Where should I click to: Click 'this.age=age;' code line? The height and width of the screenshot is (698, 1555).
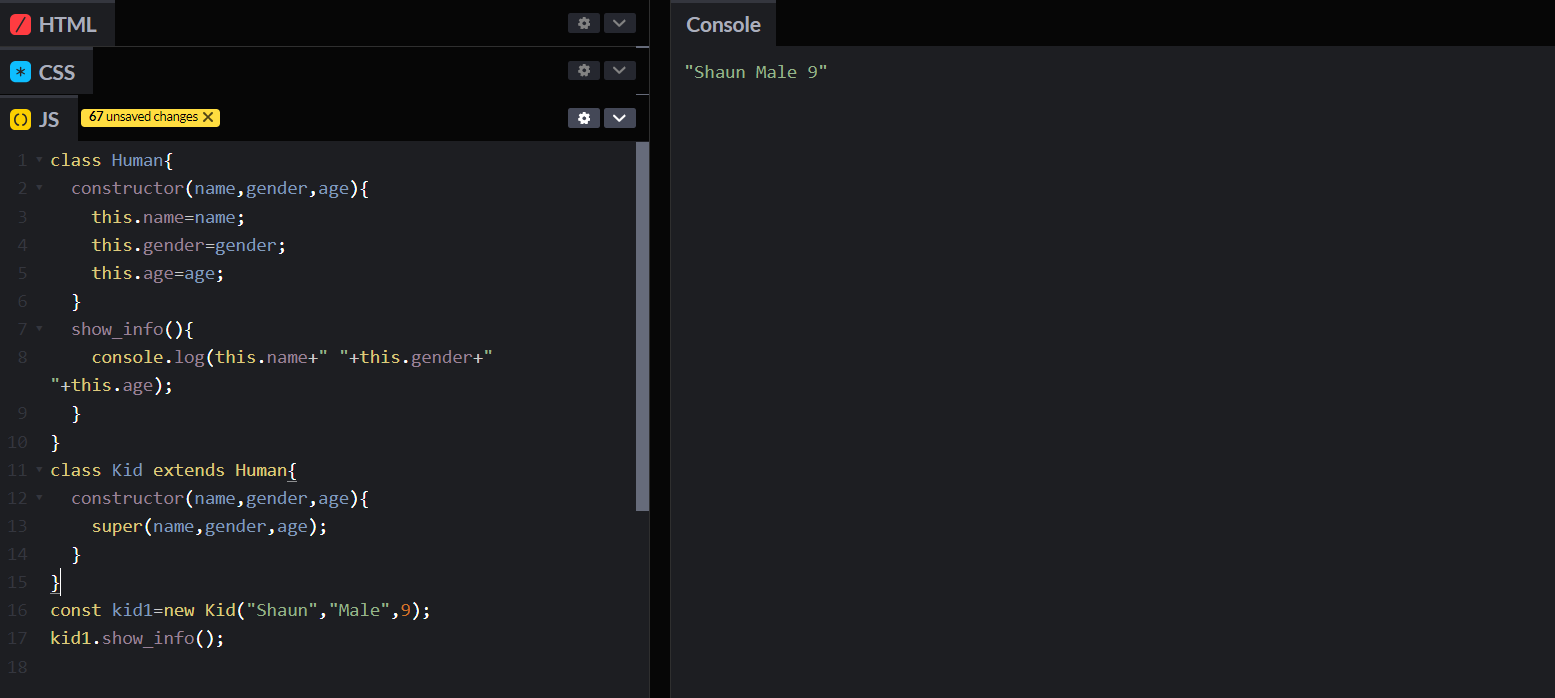pyautogui.click(x=158, y=273)
